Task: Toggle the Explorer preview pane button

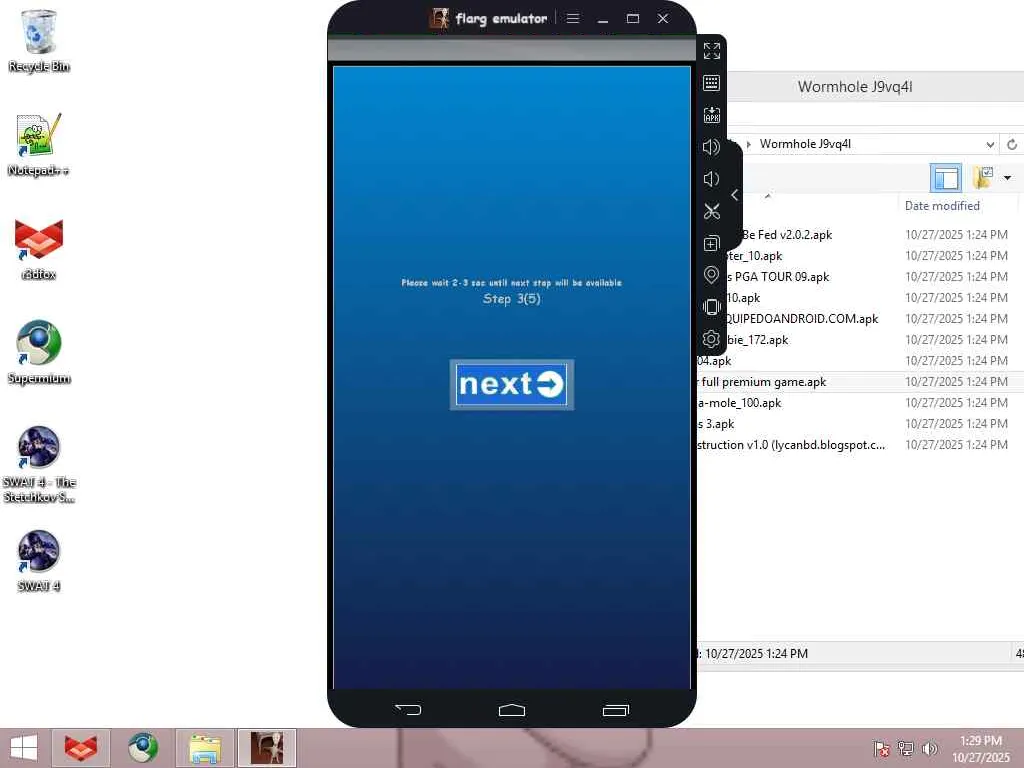Action: tap(946, 178)
